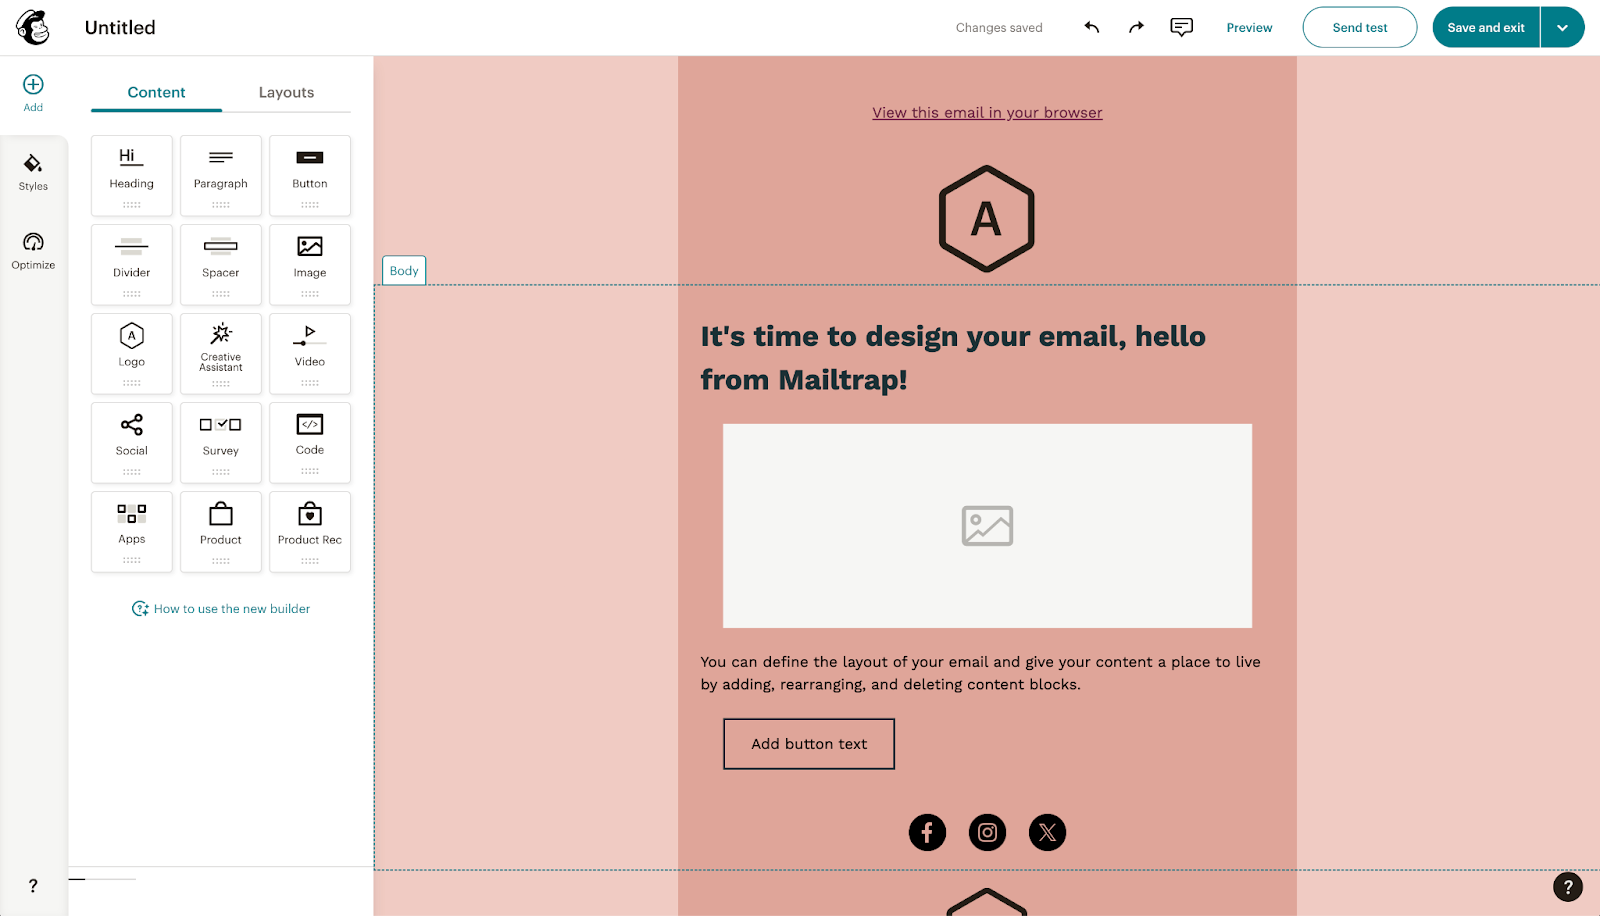Image resolution: width=1600 pixels, height=916 pixels.
Task: Click View this email in your browser link
Action: 987,113
